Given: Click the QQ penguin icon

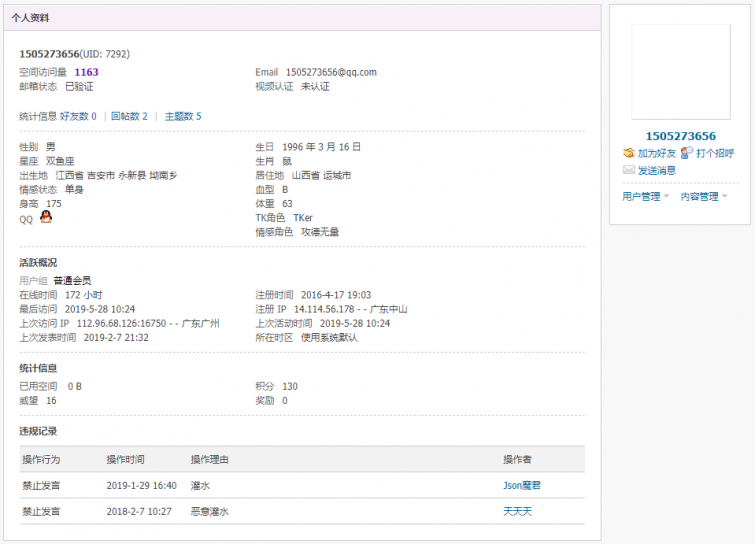Looking at the screenshot, I should click(45, 218).
